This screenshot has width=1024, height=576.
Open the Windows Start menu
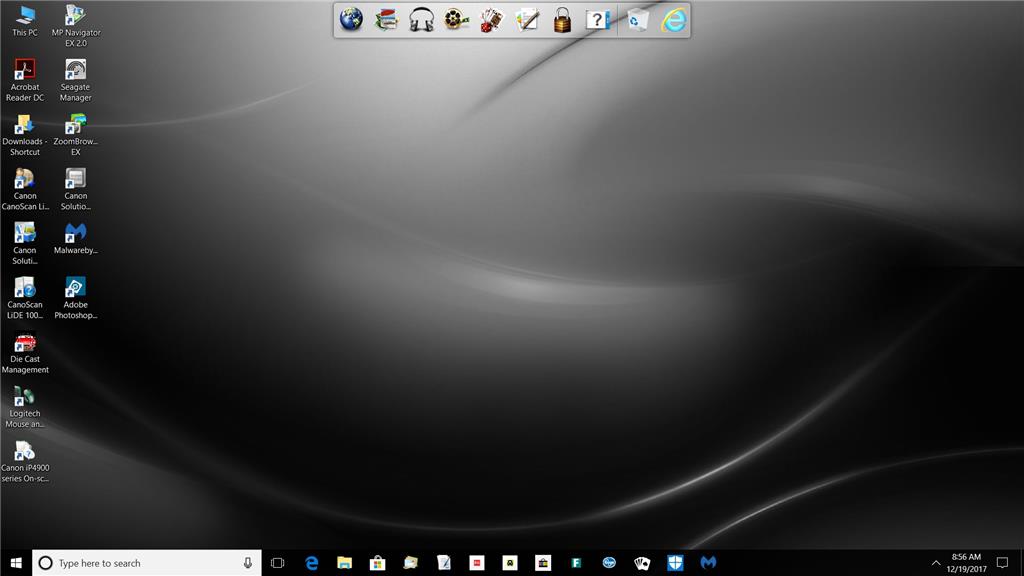[16, 562]
